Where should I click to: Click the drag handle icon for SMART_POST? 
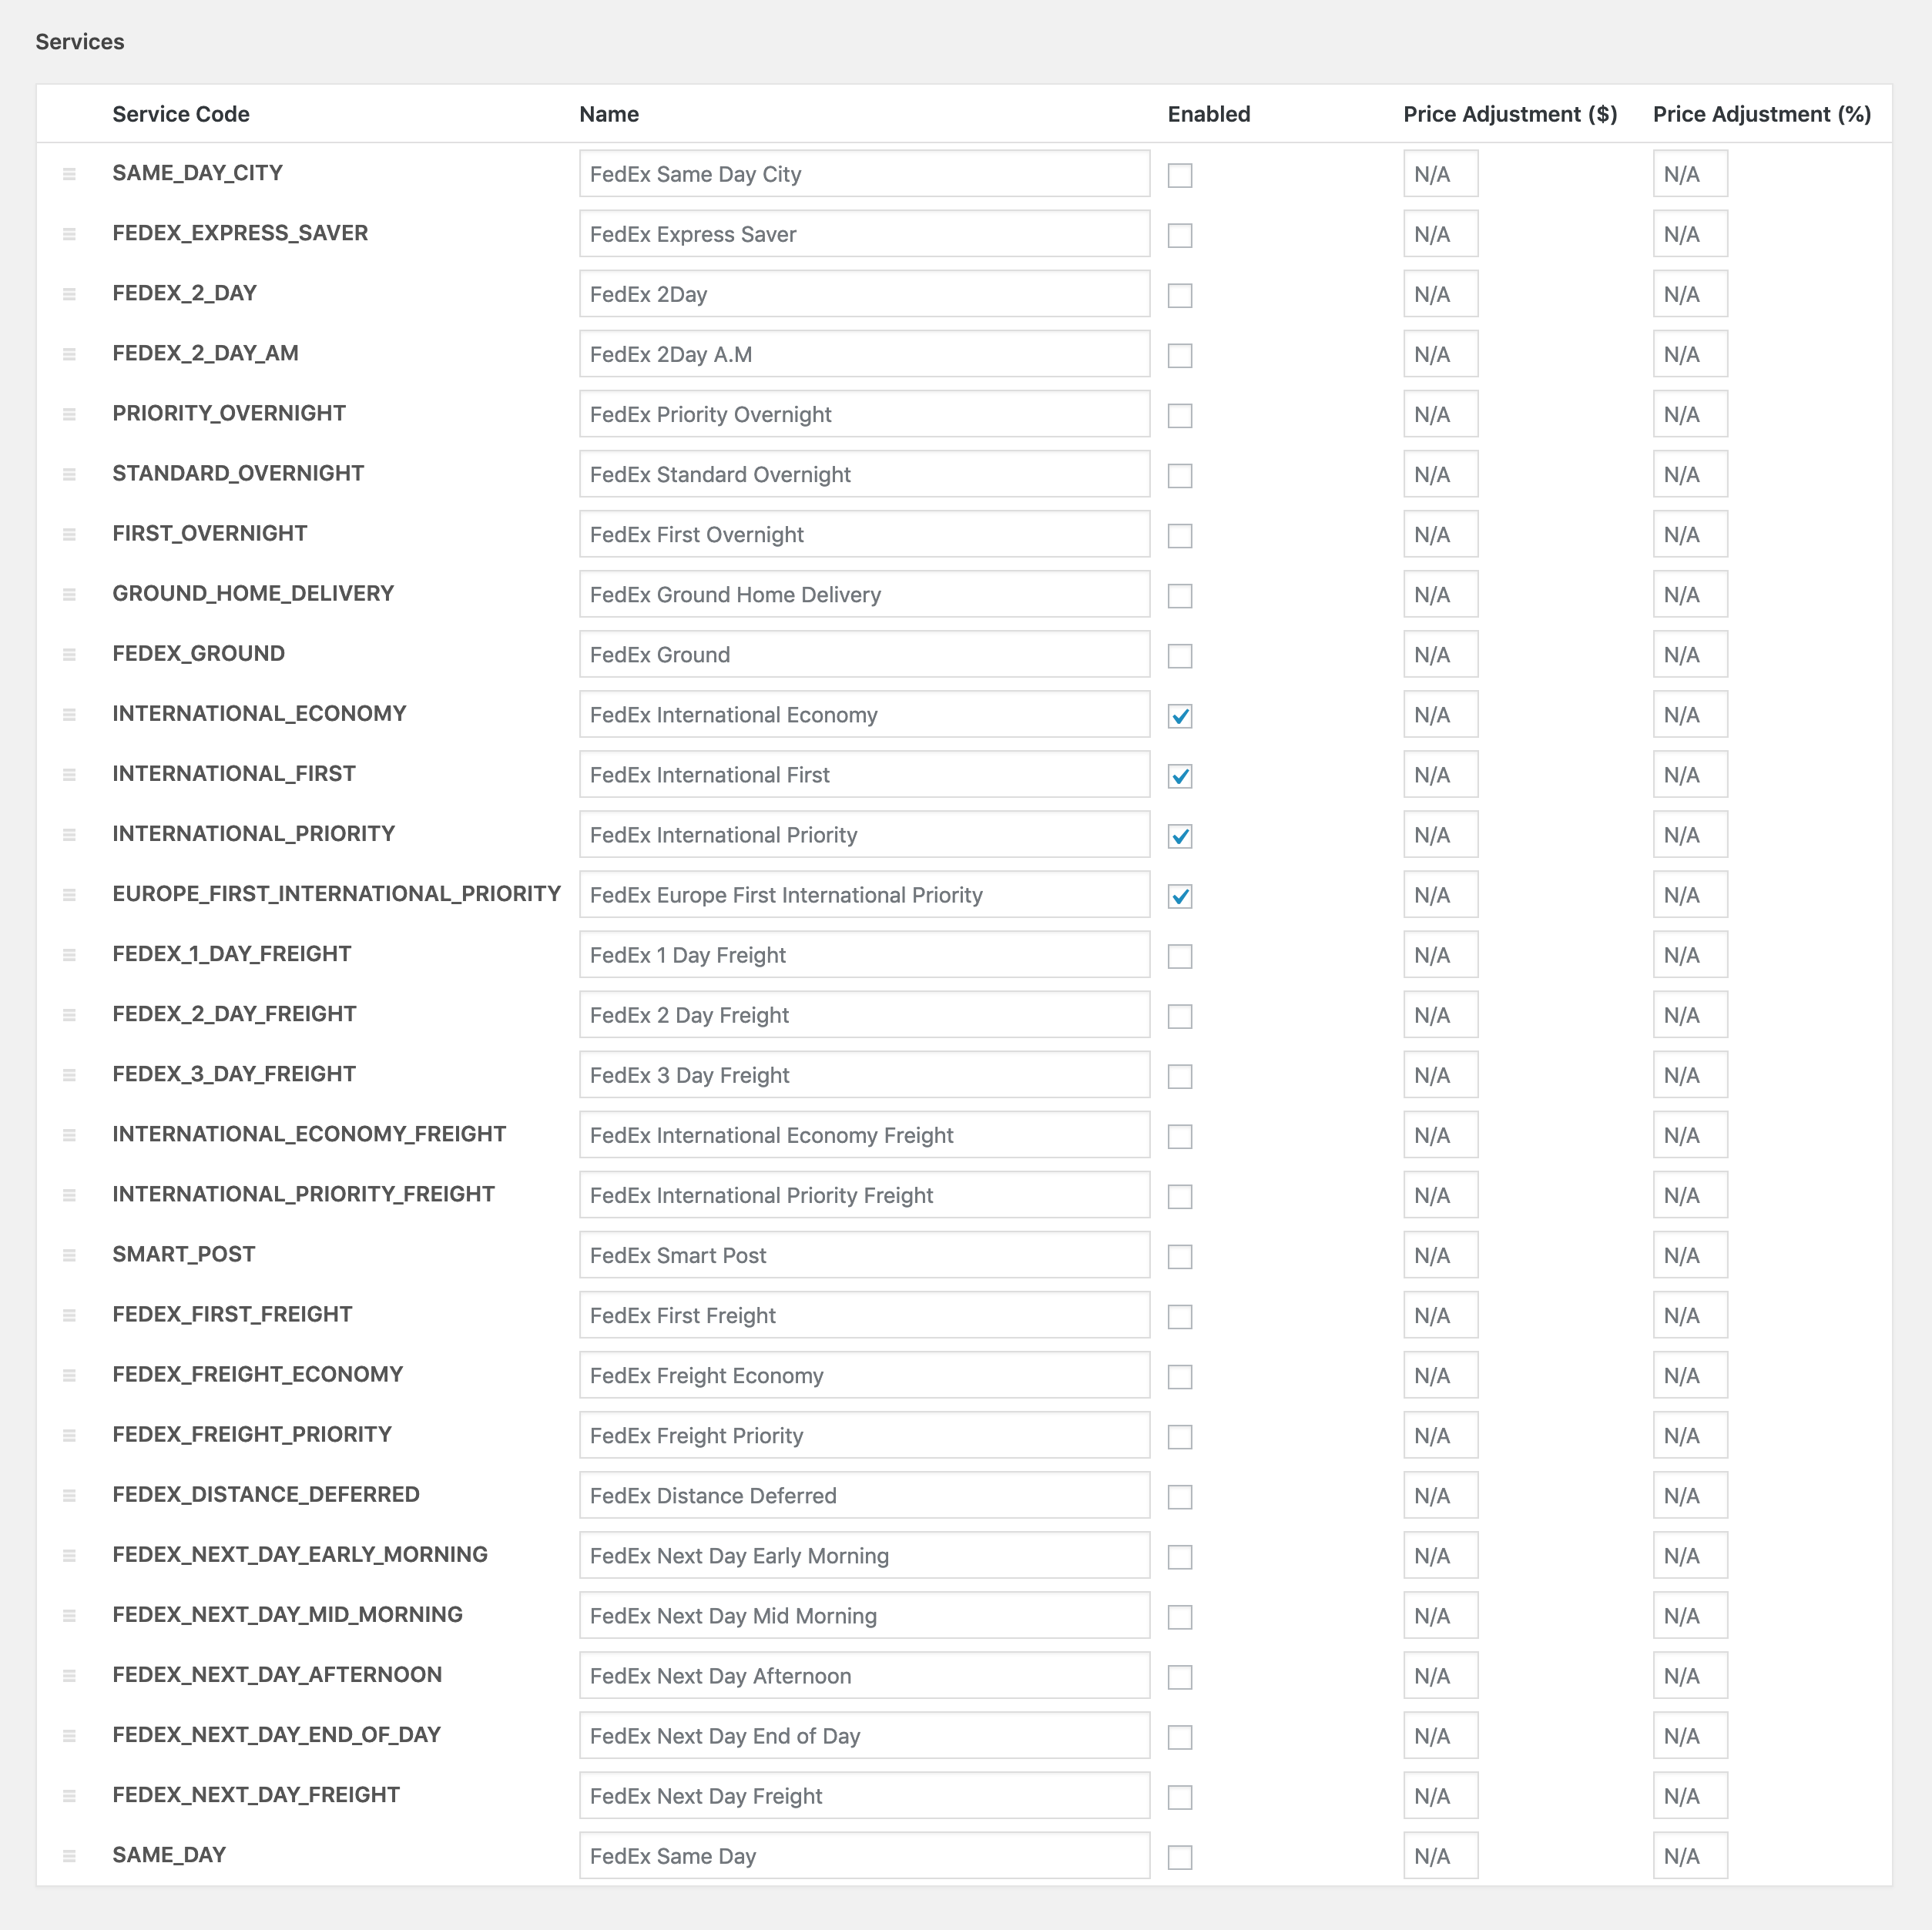tap(67, 1255)
